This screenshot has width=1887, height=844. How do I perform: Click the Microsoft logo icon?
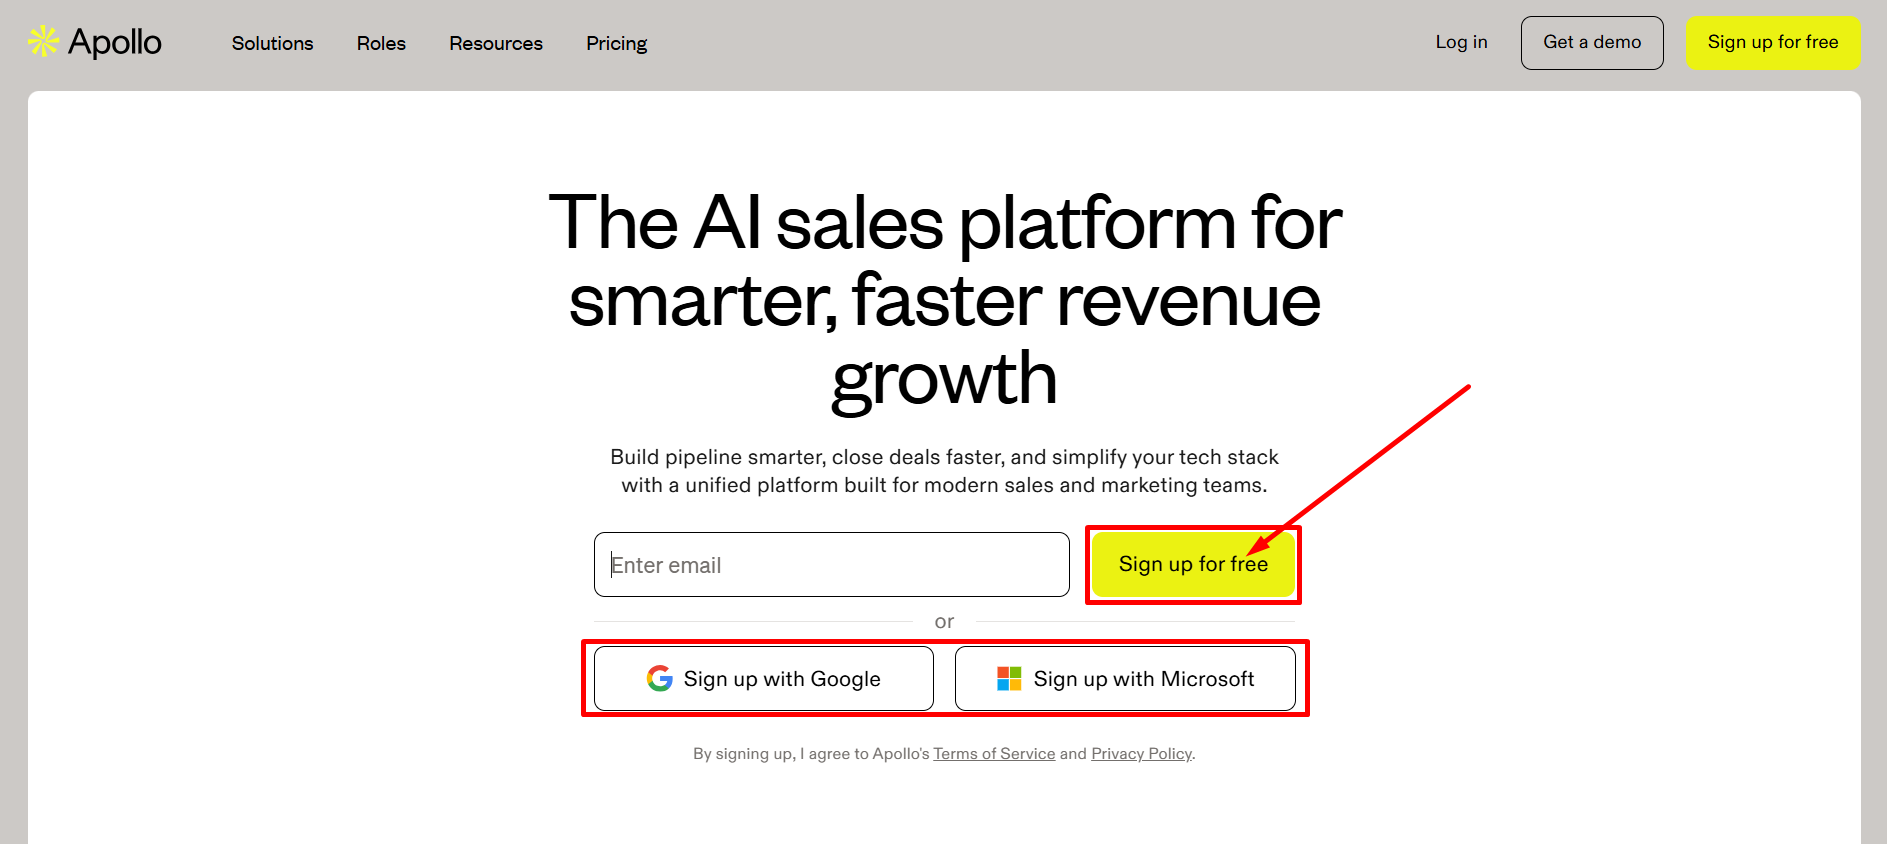point(1009,679)
